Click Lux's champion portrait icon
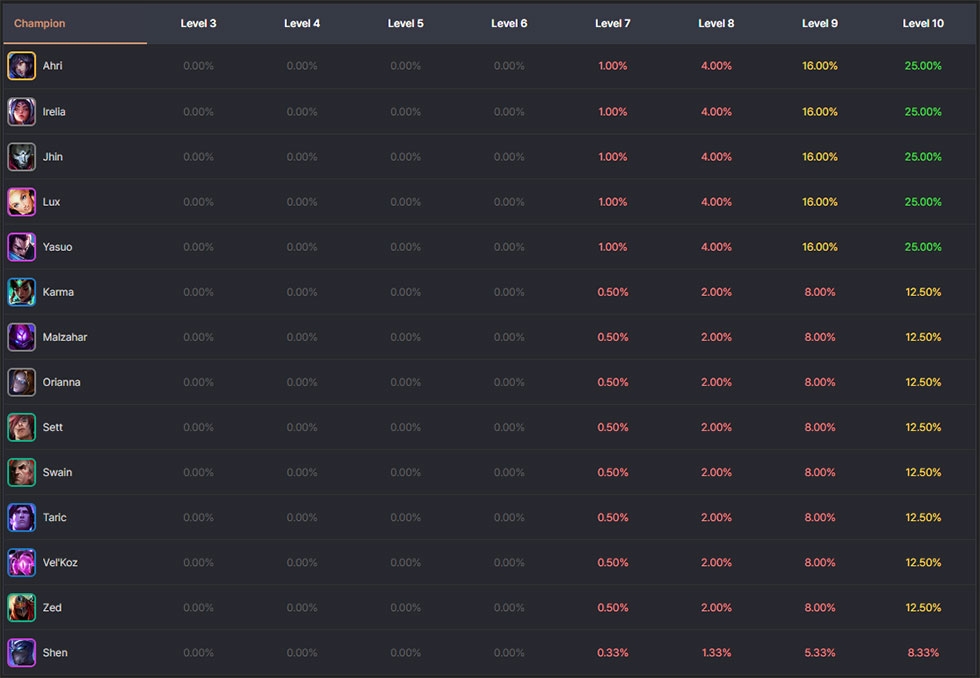The height and width of the screenshot is (678, 980). (21, 202)
